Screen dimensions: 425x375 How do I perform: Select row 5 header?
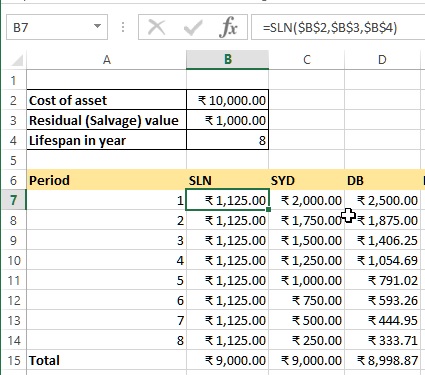click(x=14, y=160)
